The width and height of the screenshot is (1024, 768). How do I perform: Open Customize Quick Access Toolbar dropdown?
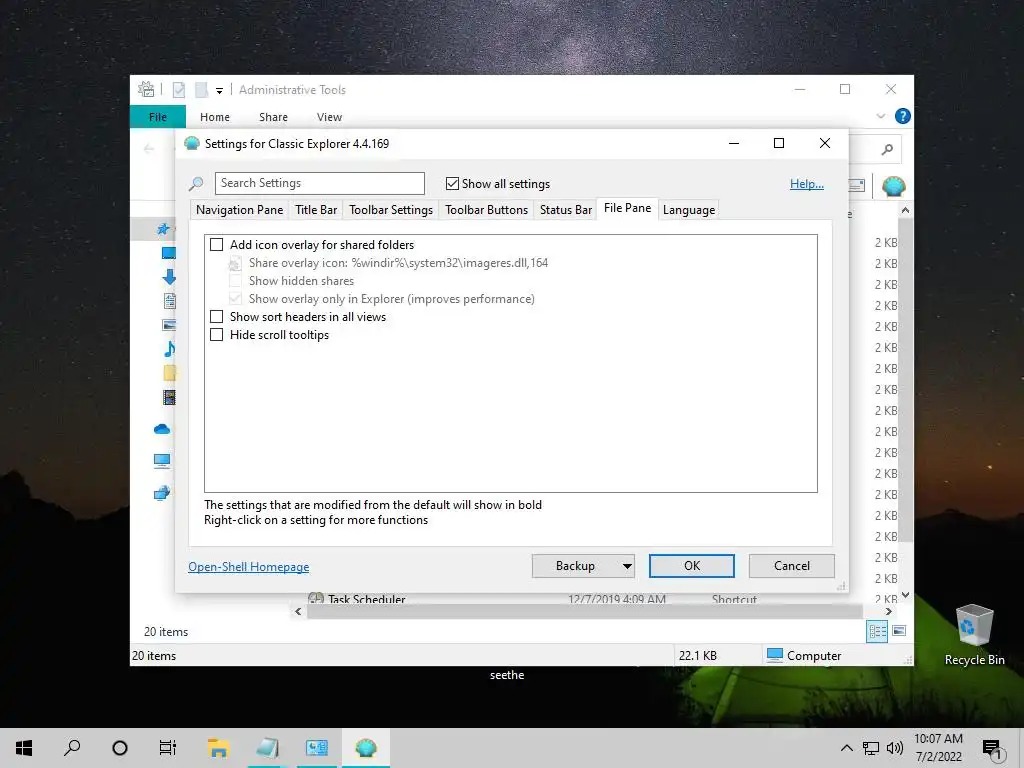[219, 91]
